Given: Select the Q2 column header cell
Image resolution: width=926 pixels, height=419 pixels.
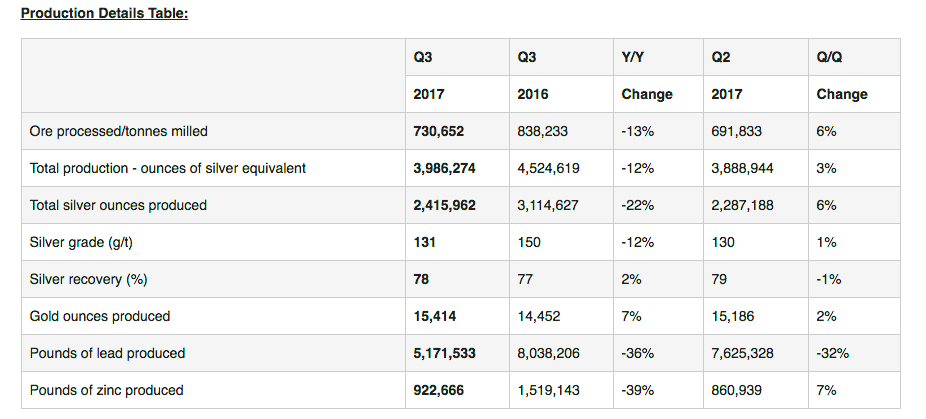Looking at the screenshot, I should (720, 57).
